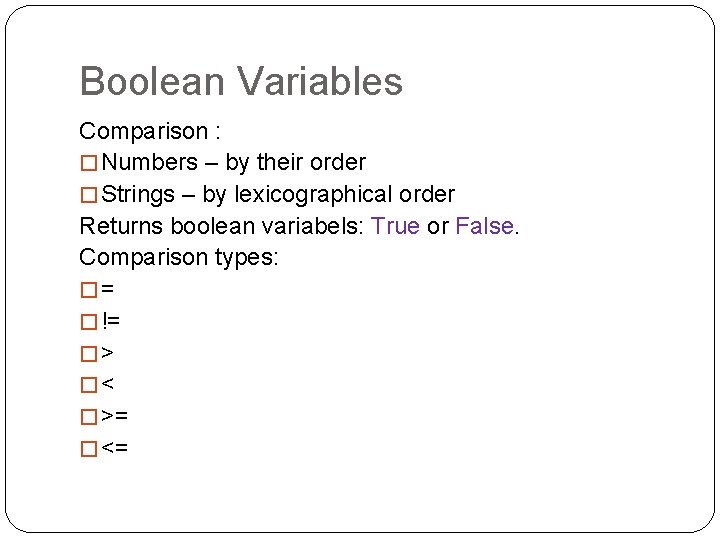Click the purple word False
Screen dimensions: 720x540
pos(484,226)
